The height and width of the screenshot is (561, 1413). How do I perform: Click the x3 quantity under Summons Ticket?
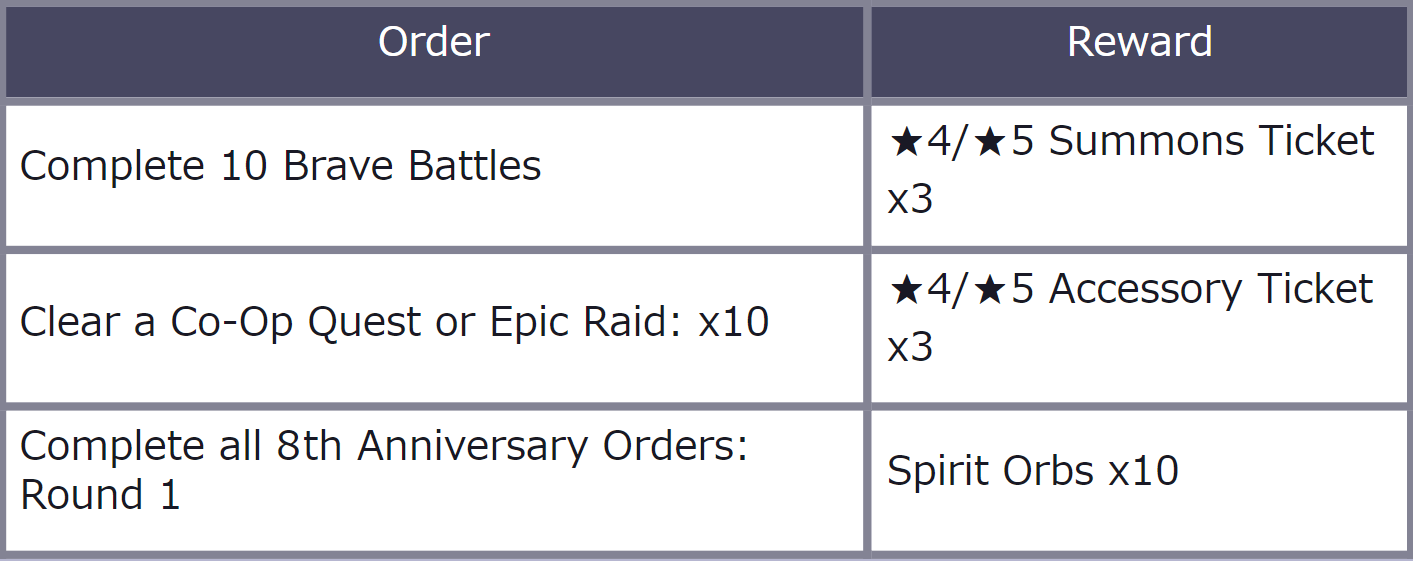[x=910, y=200]
